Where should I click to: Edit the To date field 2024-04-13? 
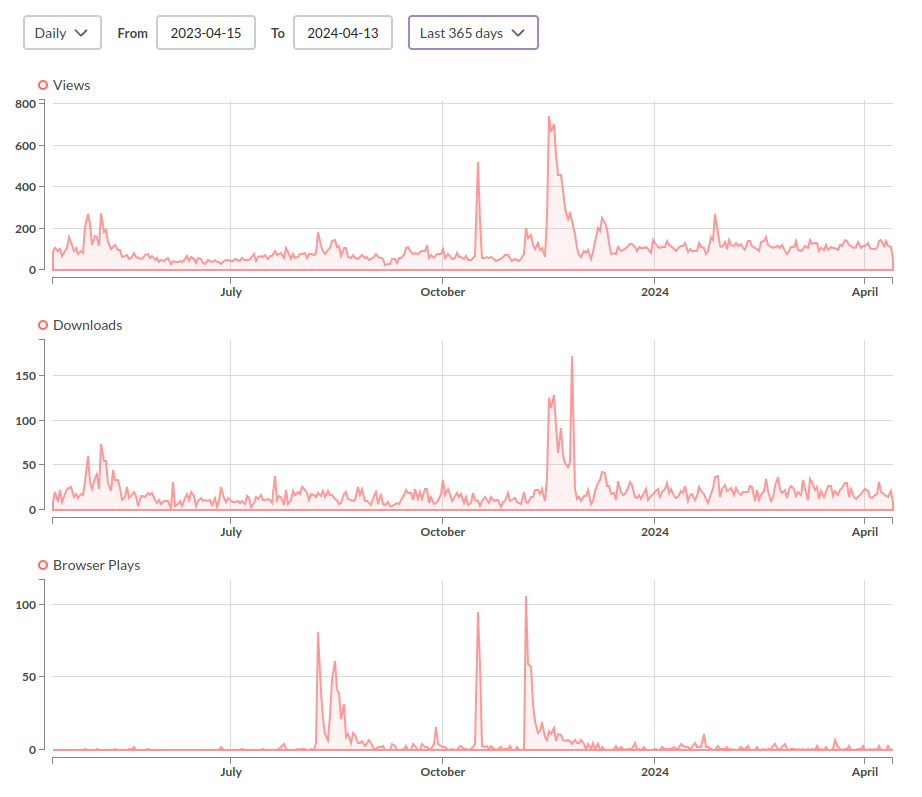pyautogui.click(x=343, y=33)
